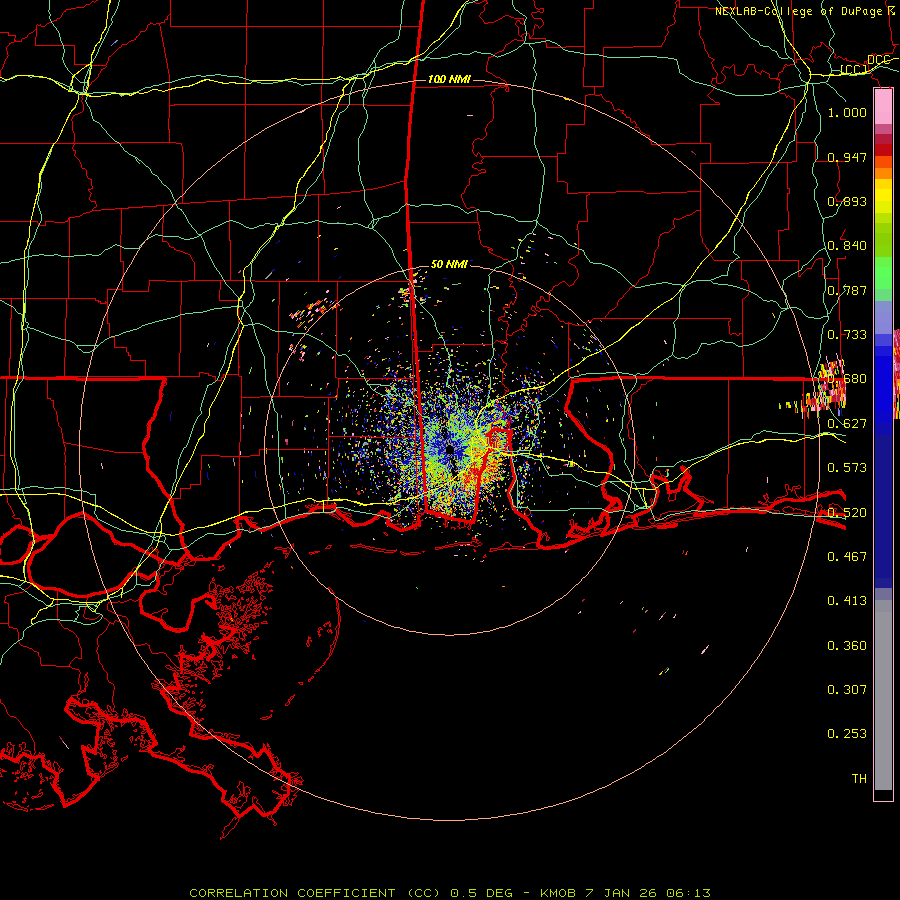Click the 0.787 legend value
Screen dimensions: 900x900
[x=847, y=290]
